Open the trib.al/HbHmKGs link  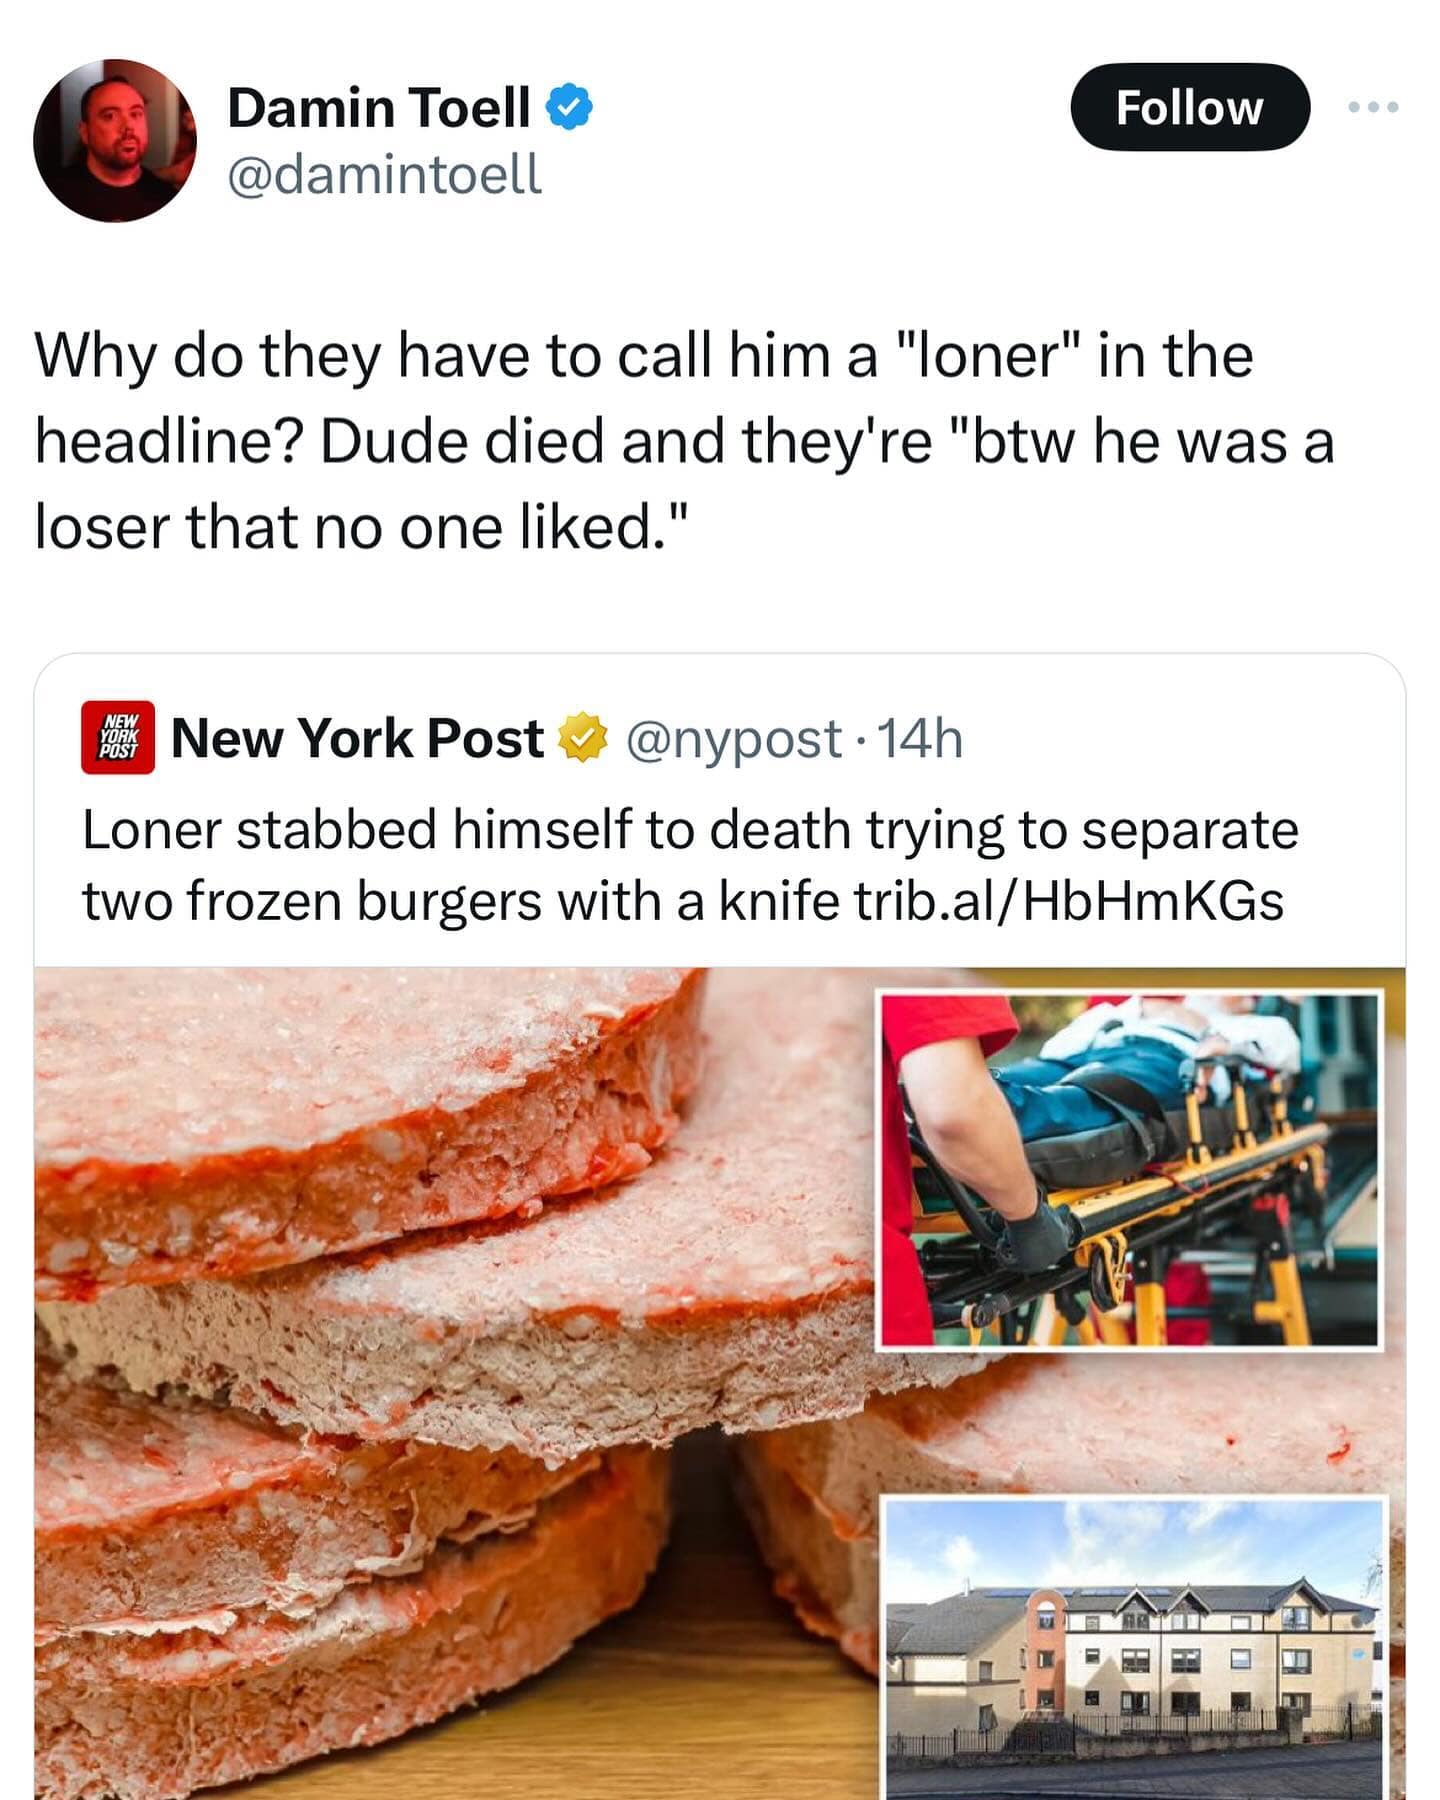pos(1068,901)
